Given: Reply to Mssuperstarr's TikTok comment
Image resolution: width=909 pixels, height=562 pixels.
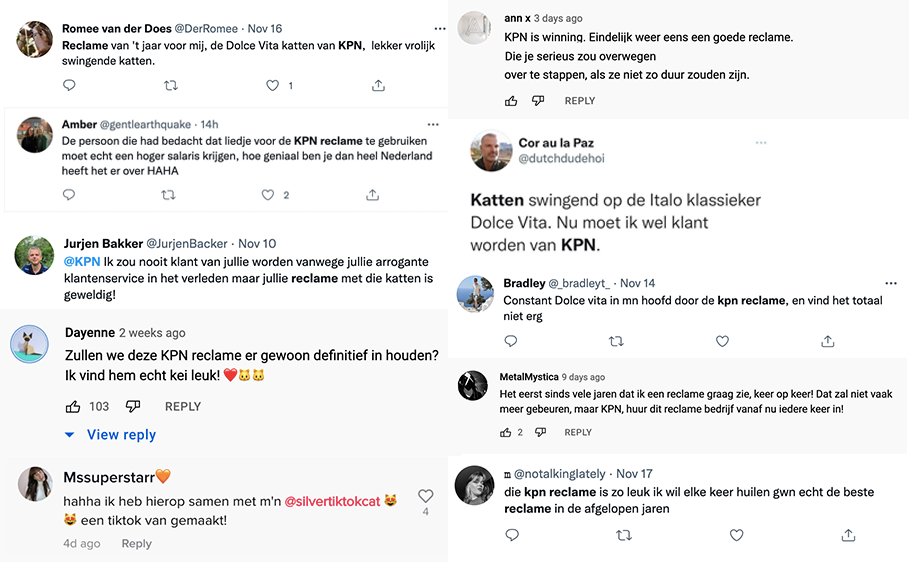Looking at the screenshot, I should click(136, 544).
